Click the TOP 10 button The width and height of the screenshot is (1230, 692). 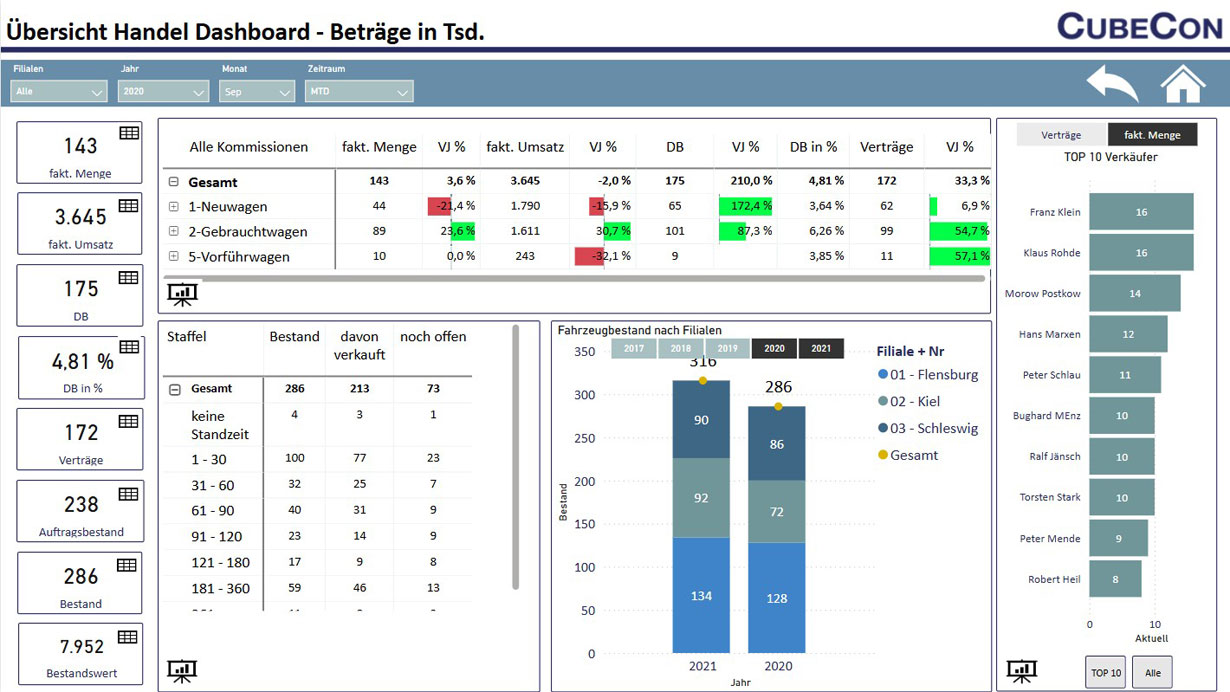tap(1105, 673)
